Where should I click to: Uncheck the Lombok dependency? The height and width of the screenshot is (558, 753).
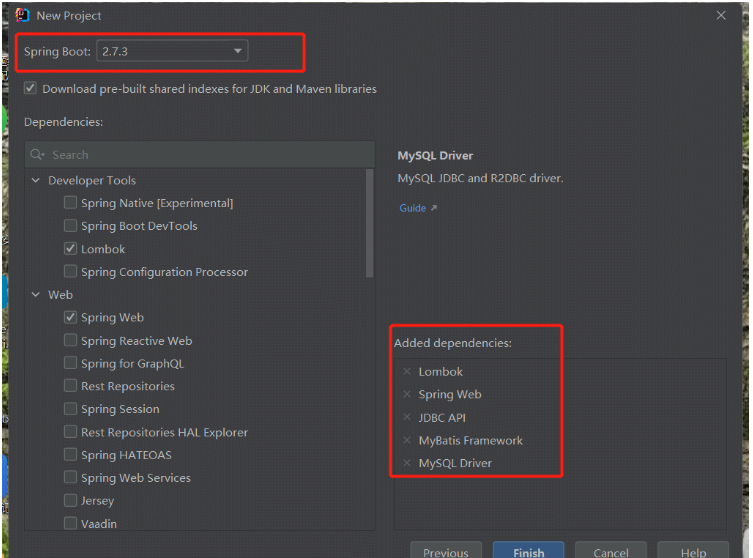click(70, 249)
